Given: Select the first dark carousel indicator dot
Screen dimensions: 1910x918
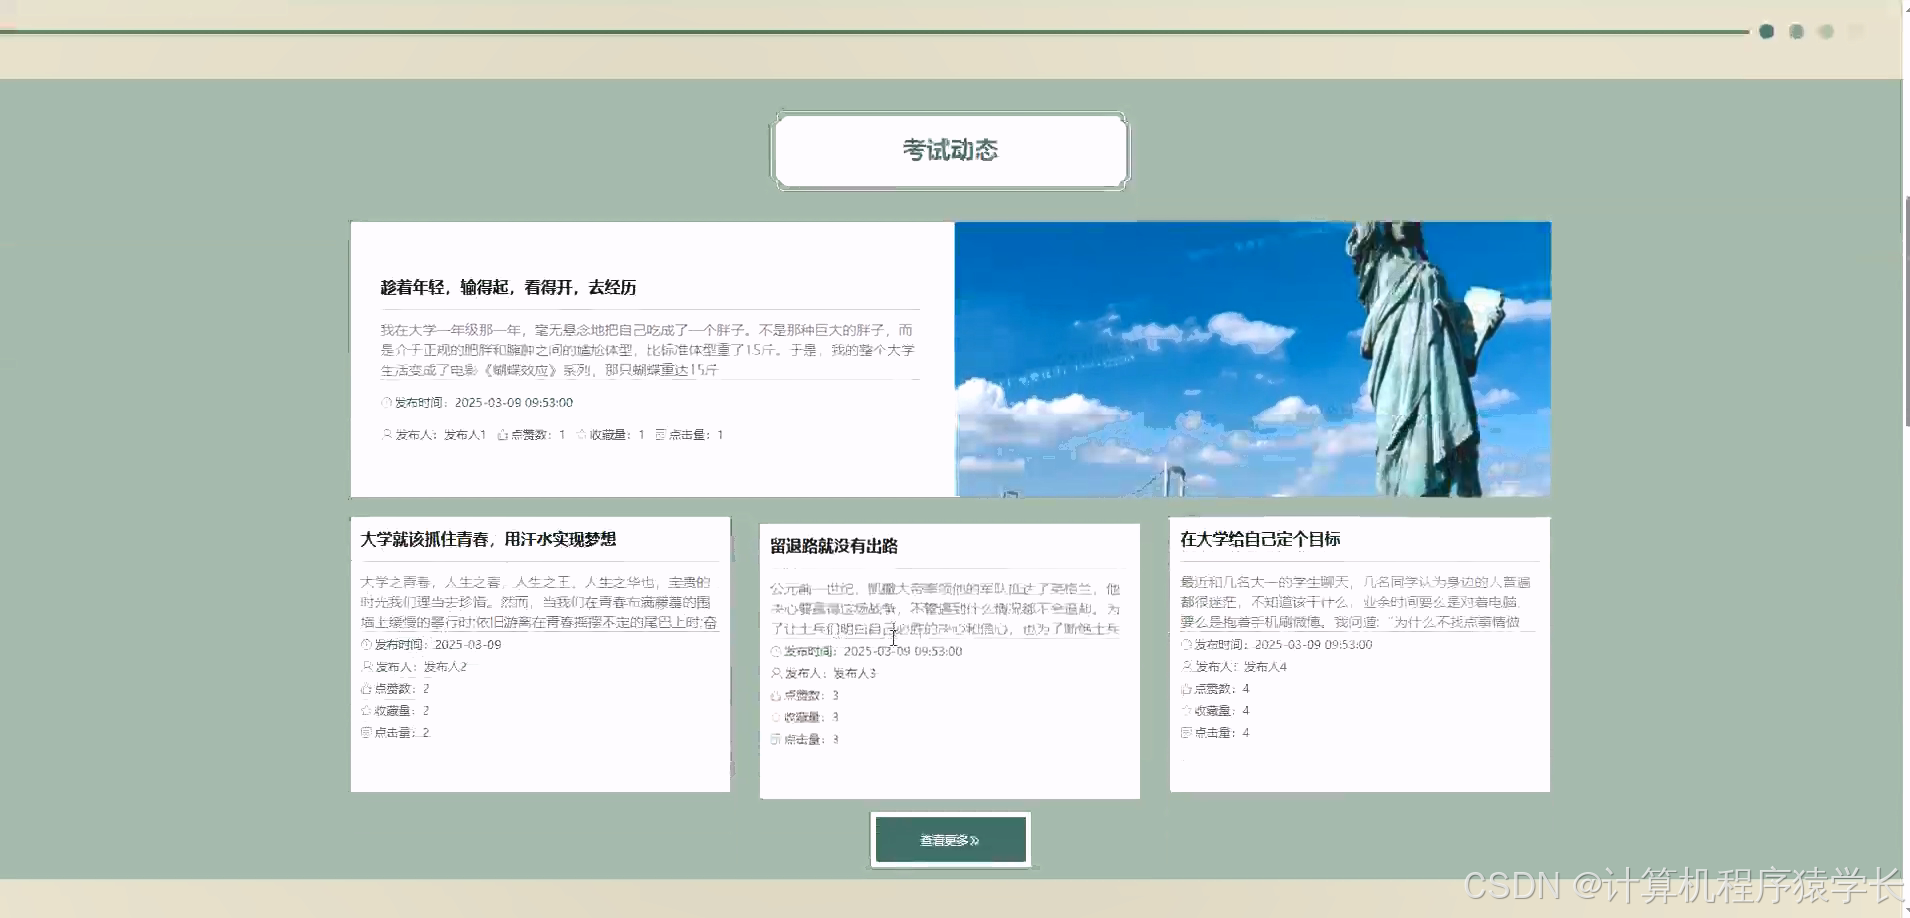Looking at the screenshot, I should pos(1765,31).
